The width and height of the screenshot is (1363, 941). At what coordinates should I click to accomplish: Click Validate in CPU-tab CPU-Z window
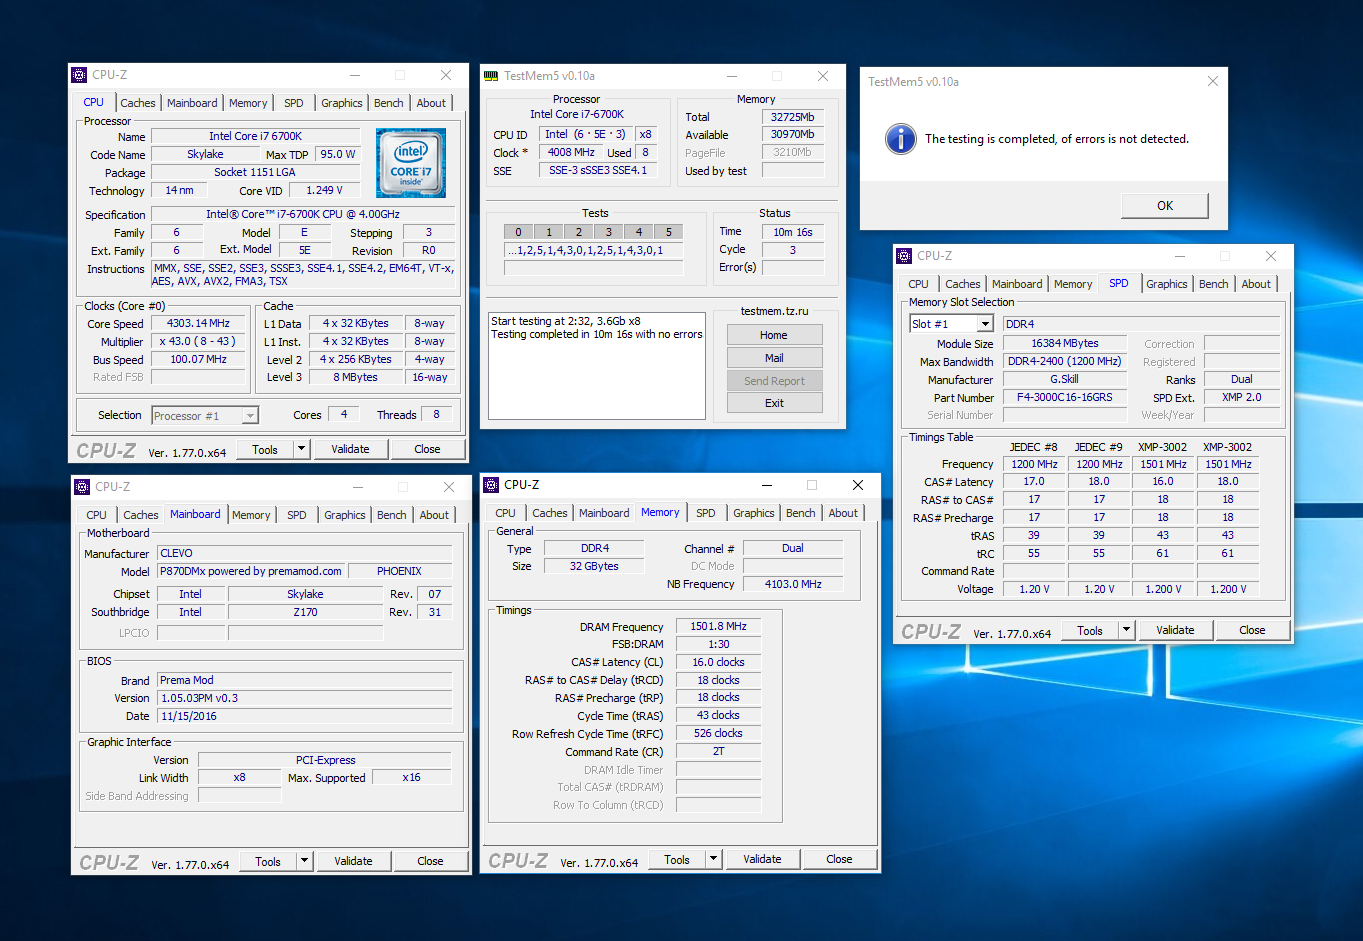[351, 449]
